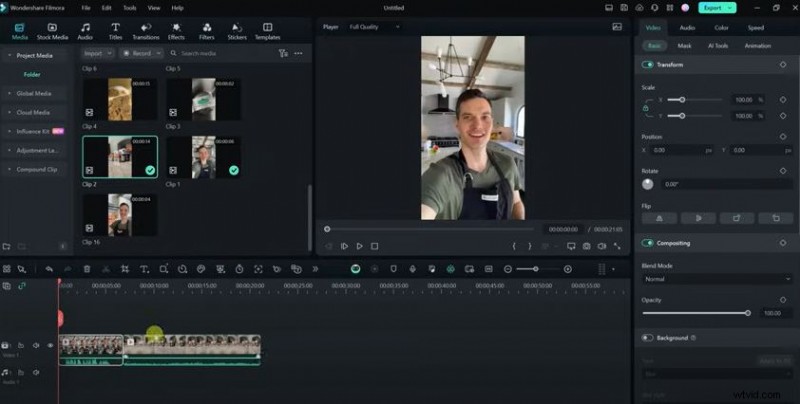Click the text tool in timeline toolbar
The image size is (800, 404).
144,269
